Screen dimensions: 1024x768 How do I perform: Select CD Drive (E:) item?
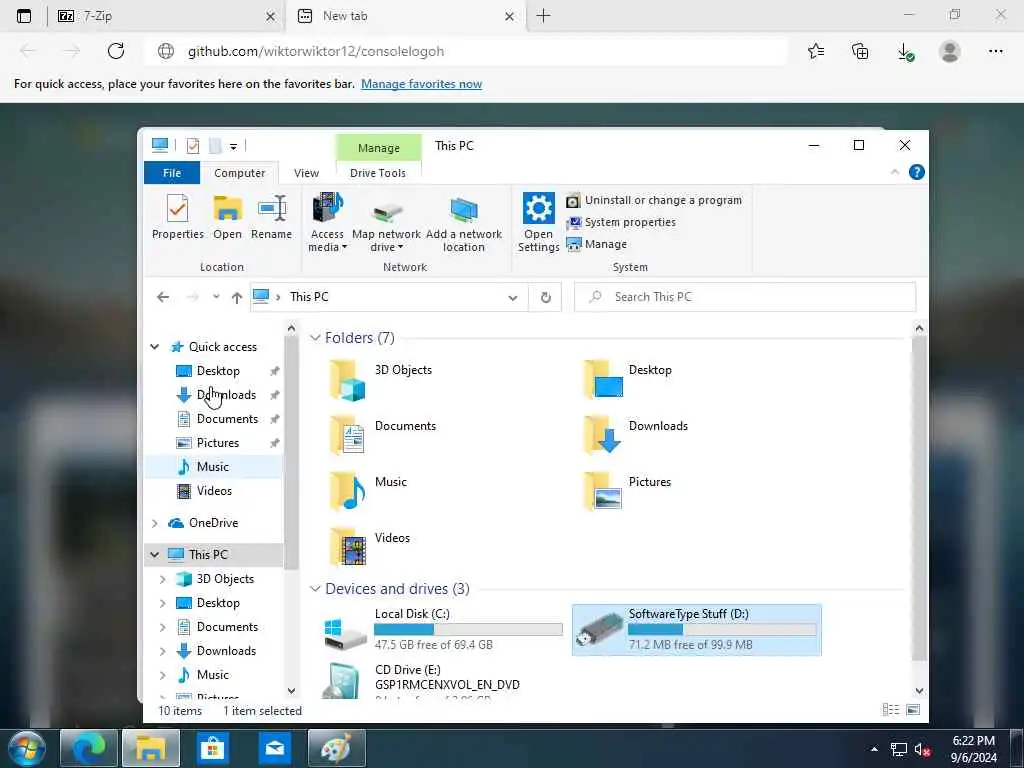pyautogui.click(x=443, y=680)
